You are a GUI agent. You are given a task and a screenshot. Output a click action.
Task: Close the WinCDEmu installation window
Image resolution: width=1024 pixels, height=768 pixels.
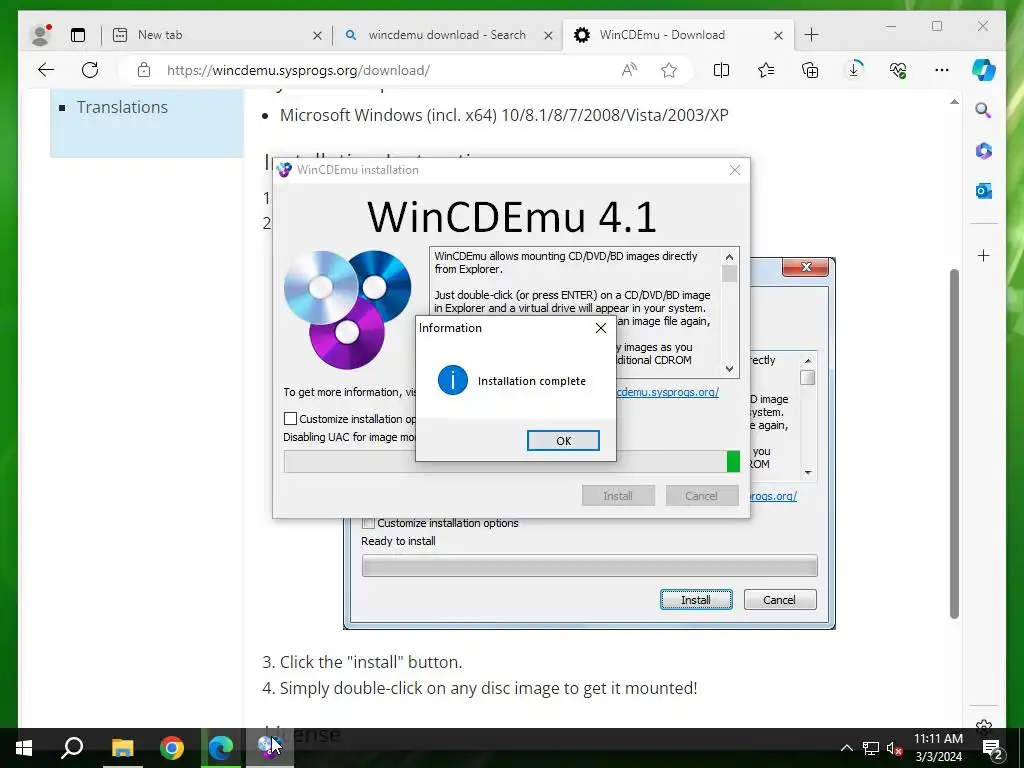coord(735,170)
